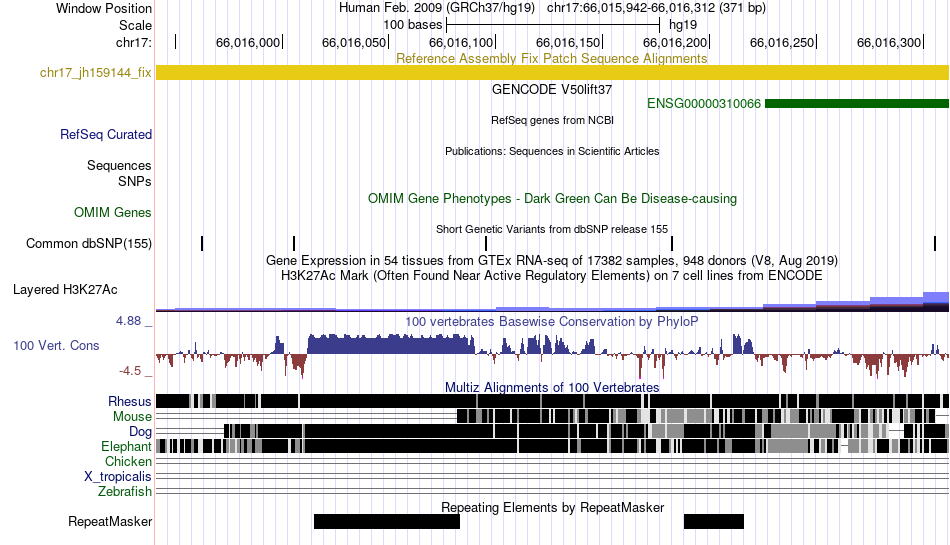Viewport: 950px width, 545px height.
Task: Click the Rhesus multiz alignment bar
Action: click(x=552, y=401)
